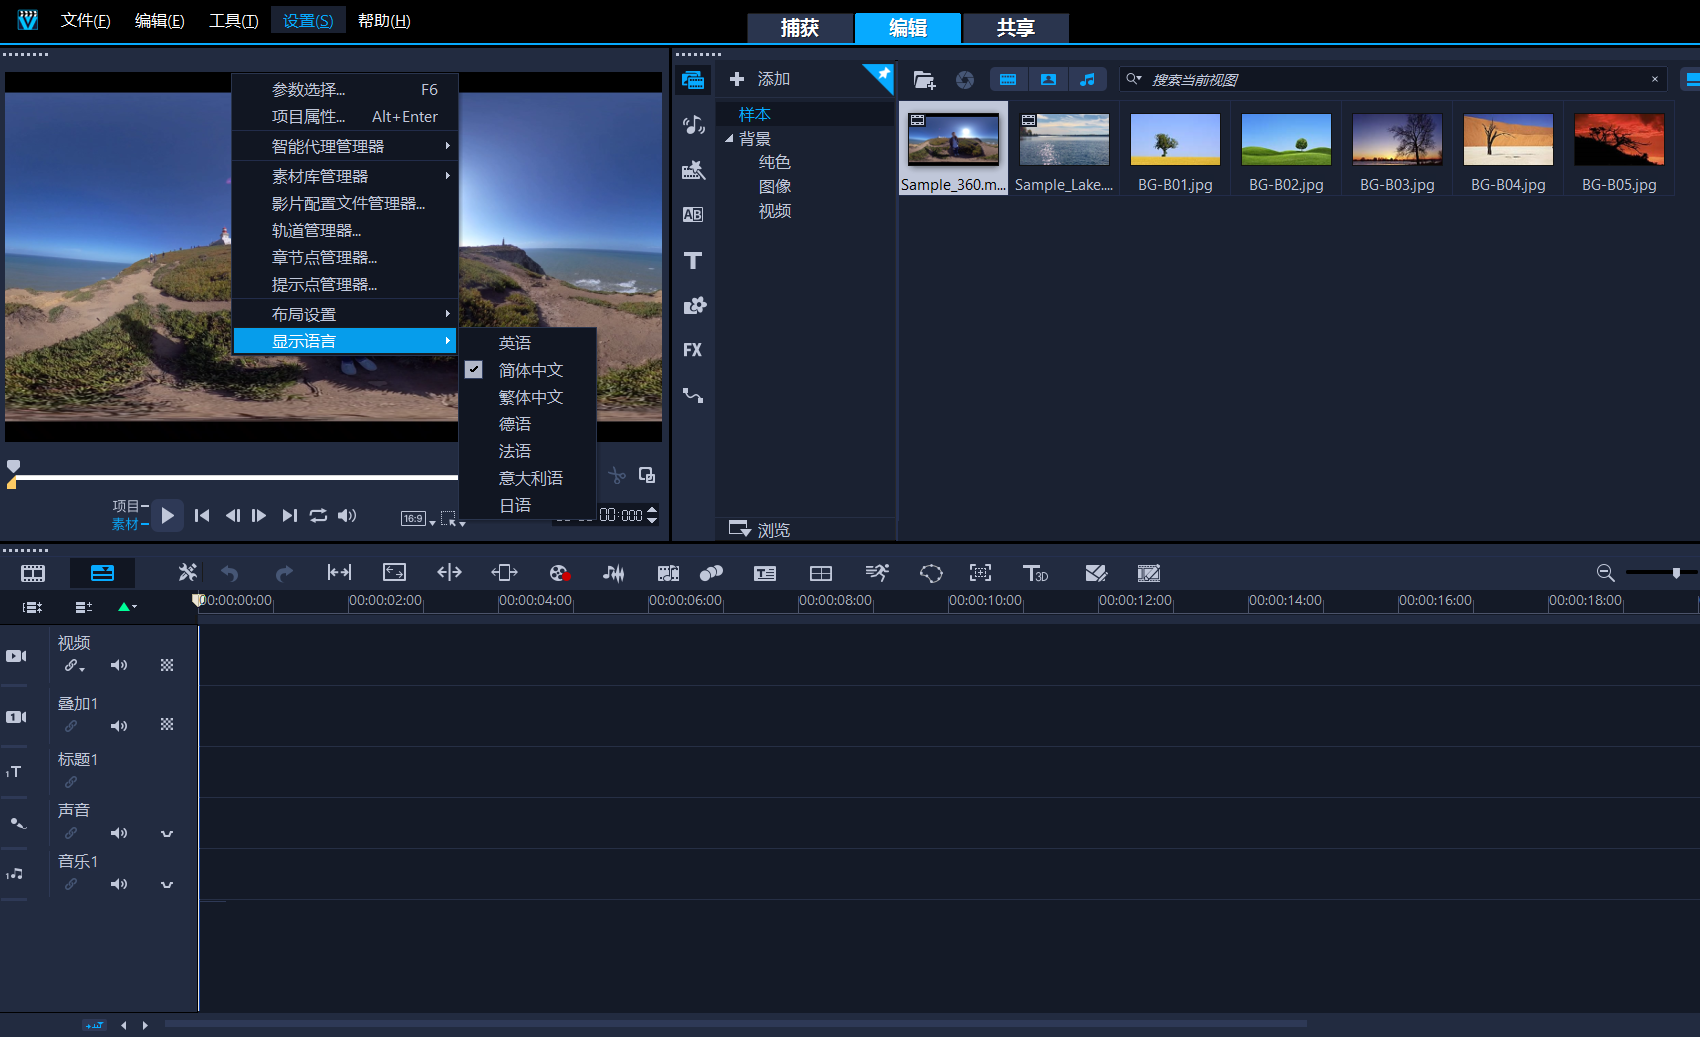Adjust the timeline zoom slider handle
Image resolution: width=1700 pixels, height=1037 pixels.
[x=1676, y=573]
